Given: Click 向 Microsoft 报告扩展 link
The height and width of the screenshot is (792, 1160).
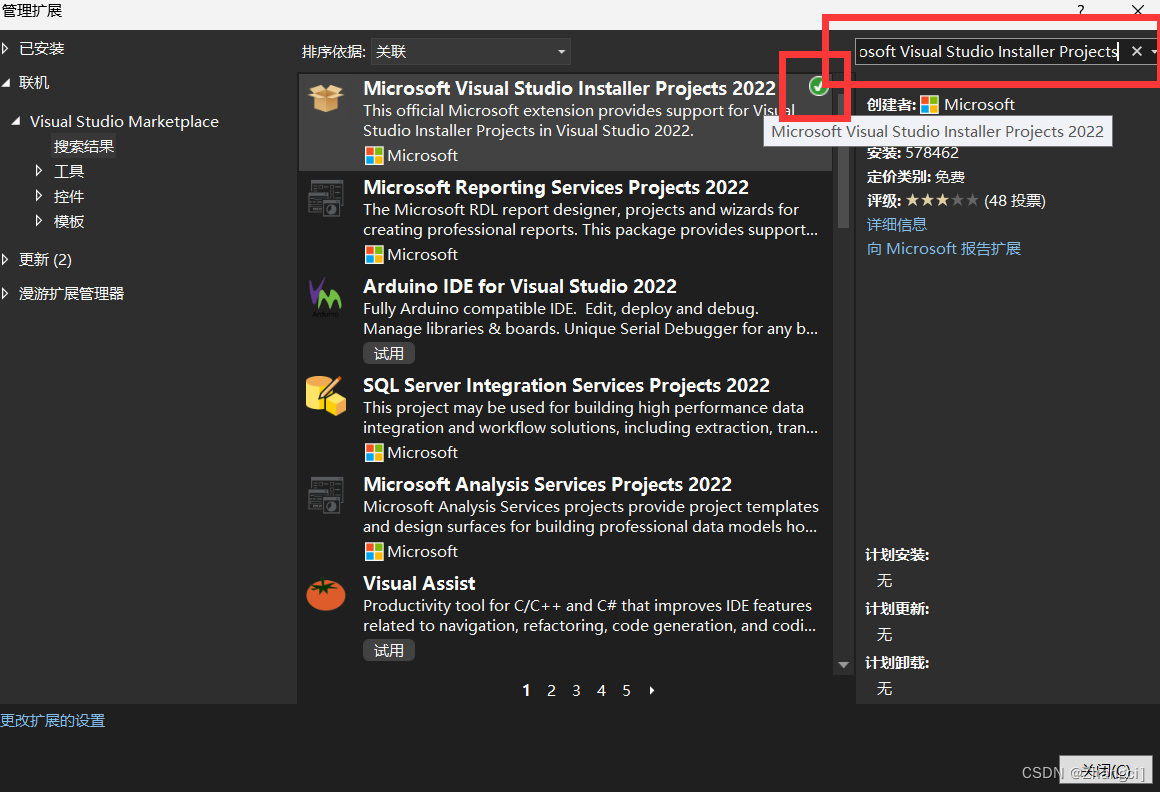Looking at the screenshot, I should pos(944,248).
